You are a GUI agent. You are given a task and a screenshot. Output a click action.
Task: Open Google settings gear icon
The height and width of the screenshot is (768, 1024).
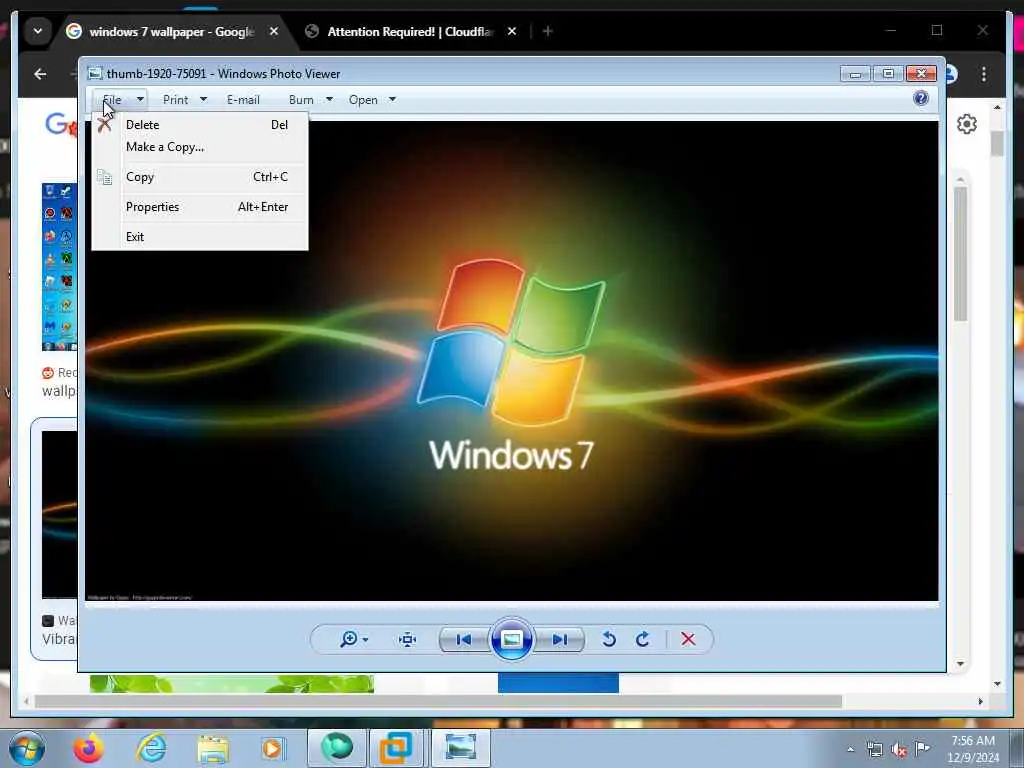point(967,124)
